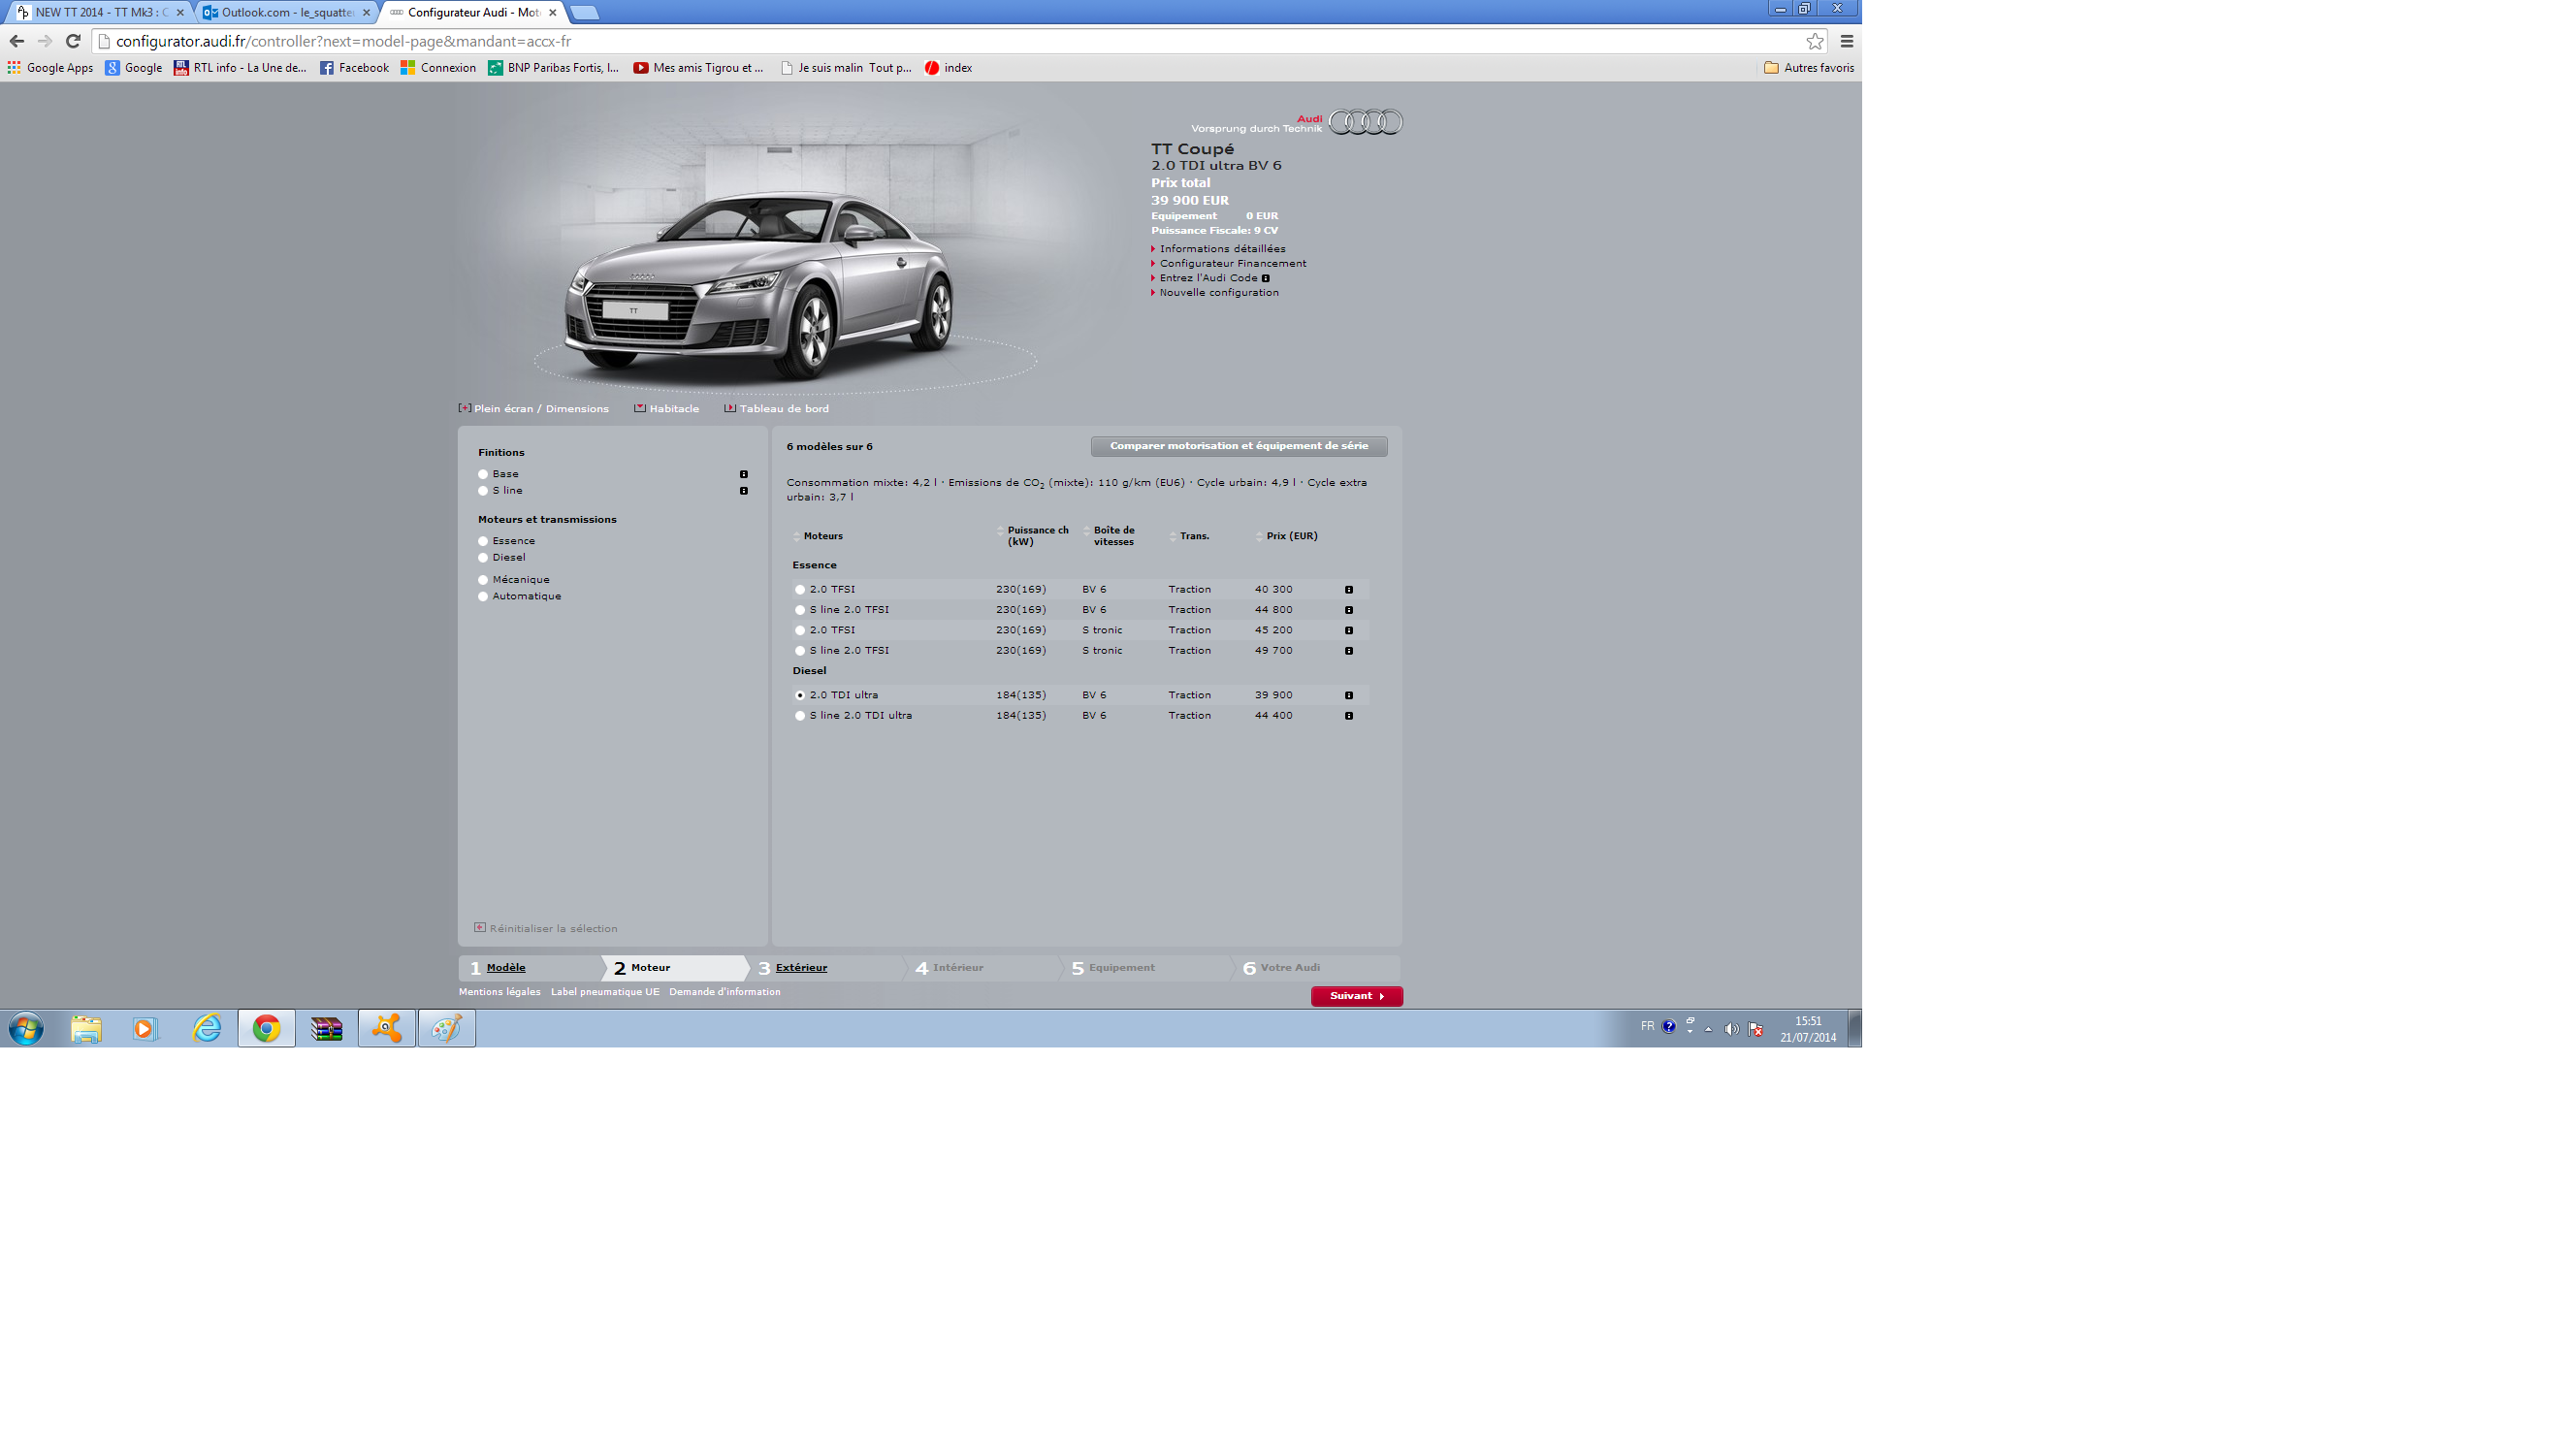Open Plein écran / Dimensions view
This screenshot has height=1449, width=2576.
540,408
